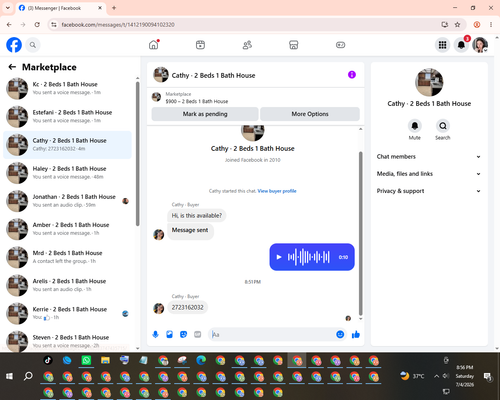
Task: Open a new browser tab
Action: tap(114, 8)
